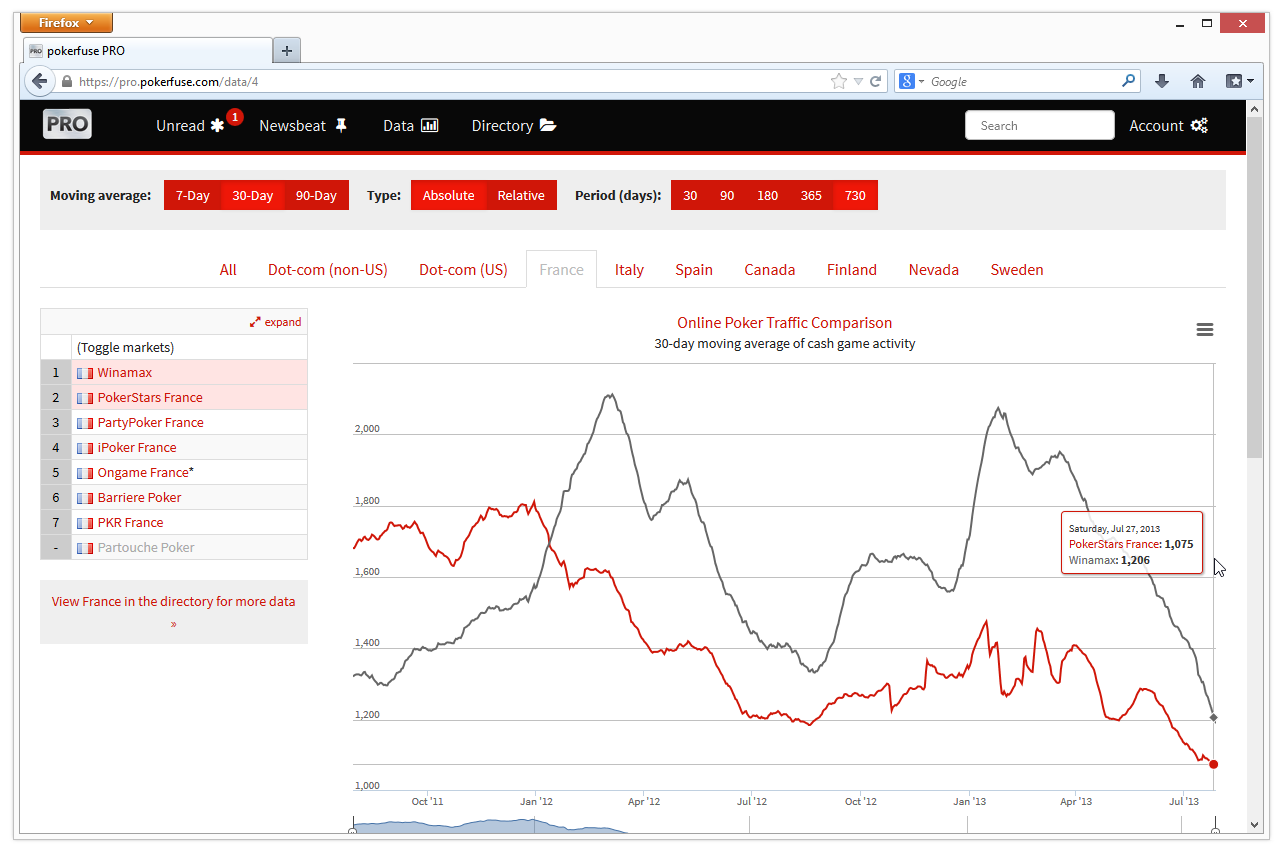Screen dimensions: 1287x859
Task: Click the (Toggle markets) row
Action: 174,347
